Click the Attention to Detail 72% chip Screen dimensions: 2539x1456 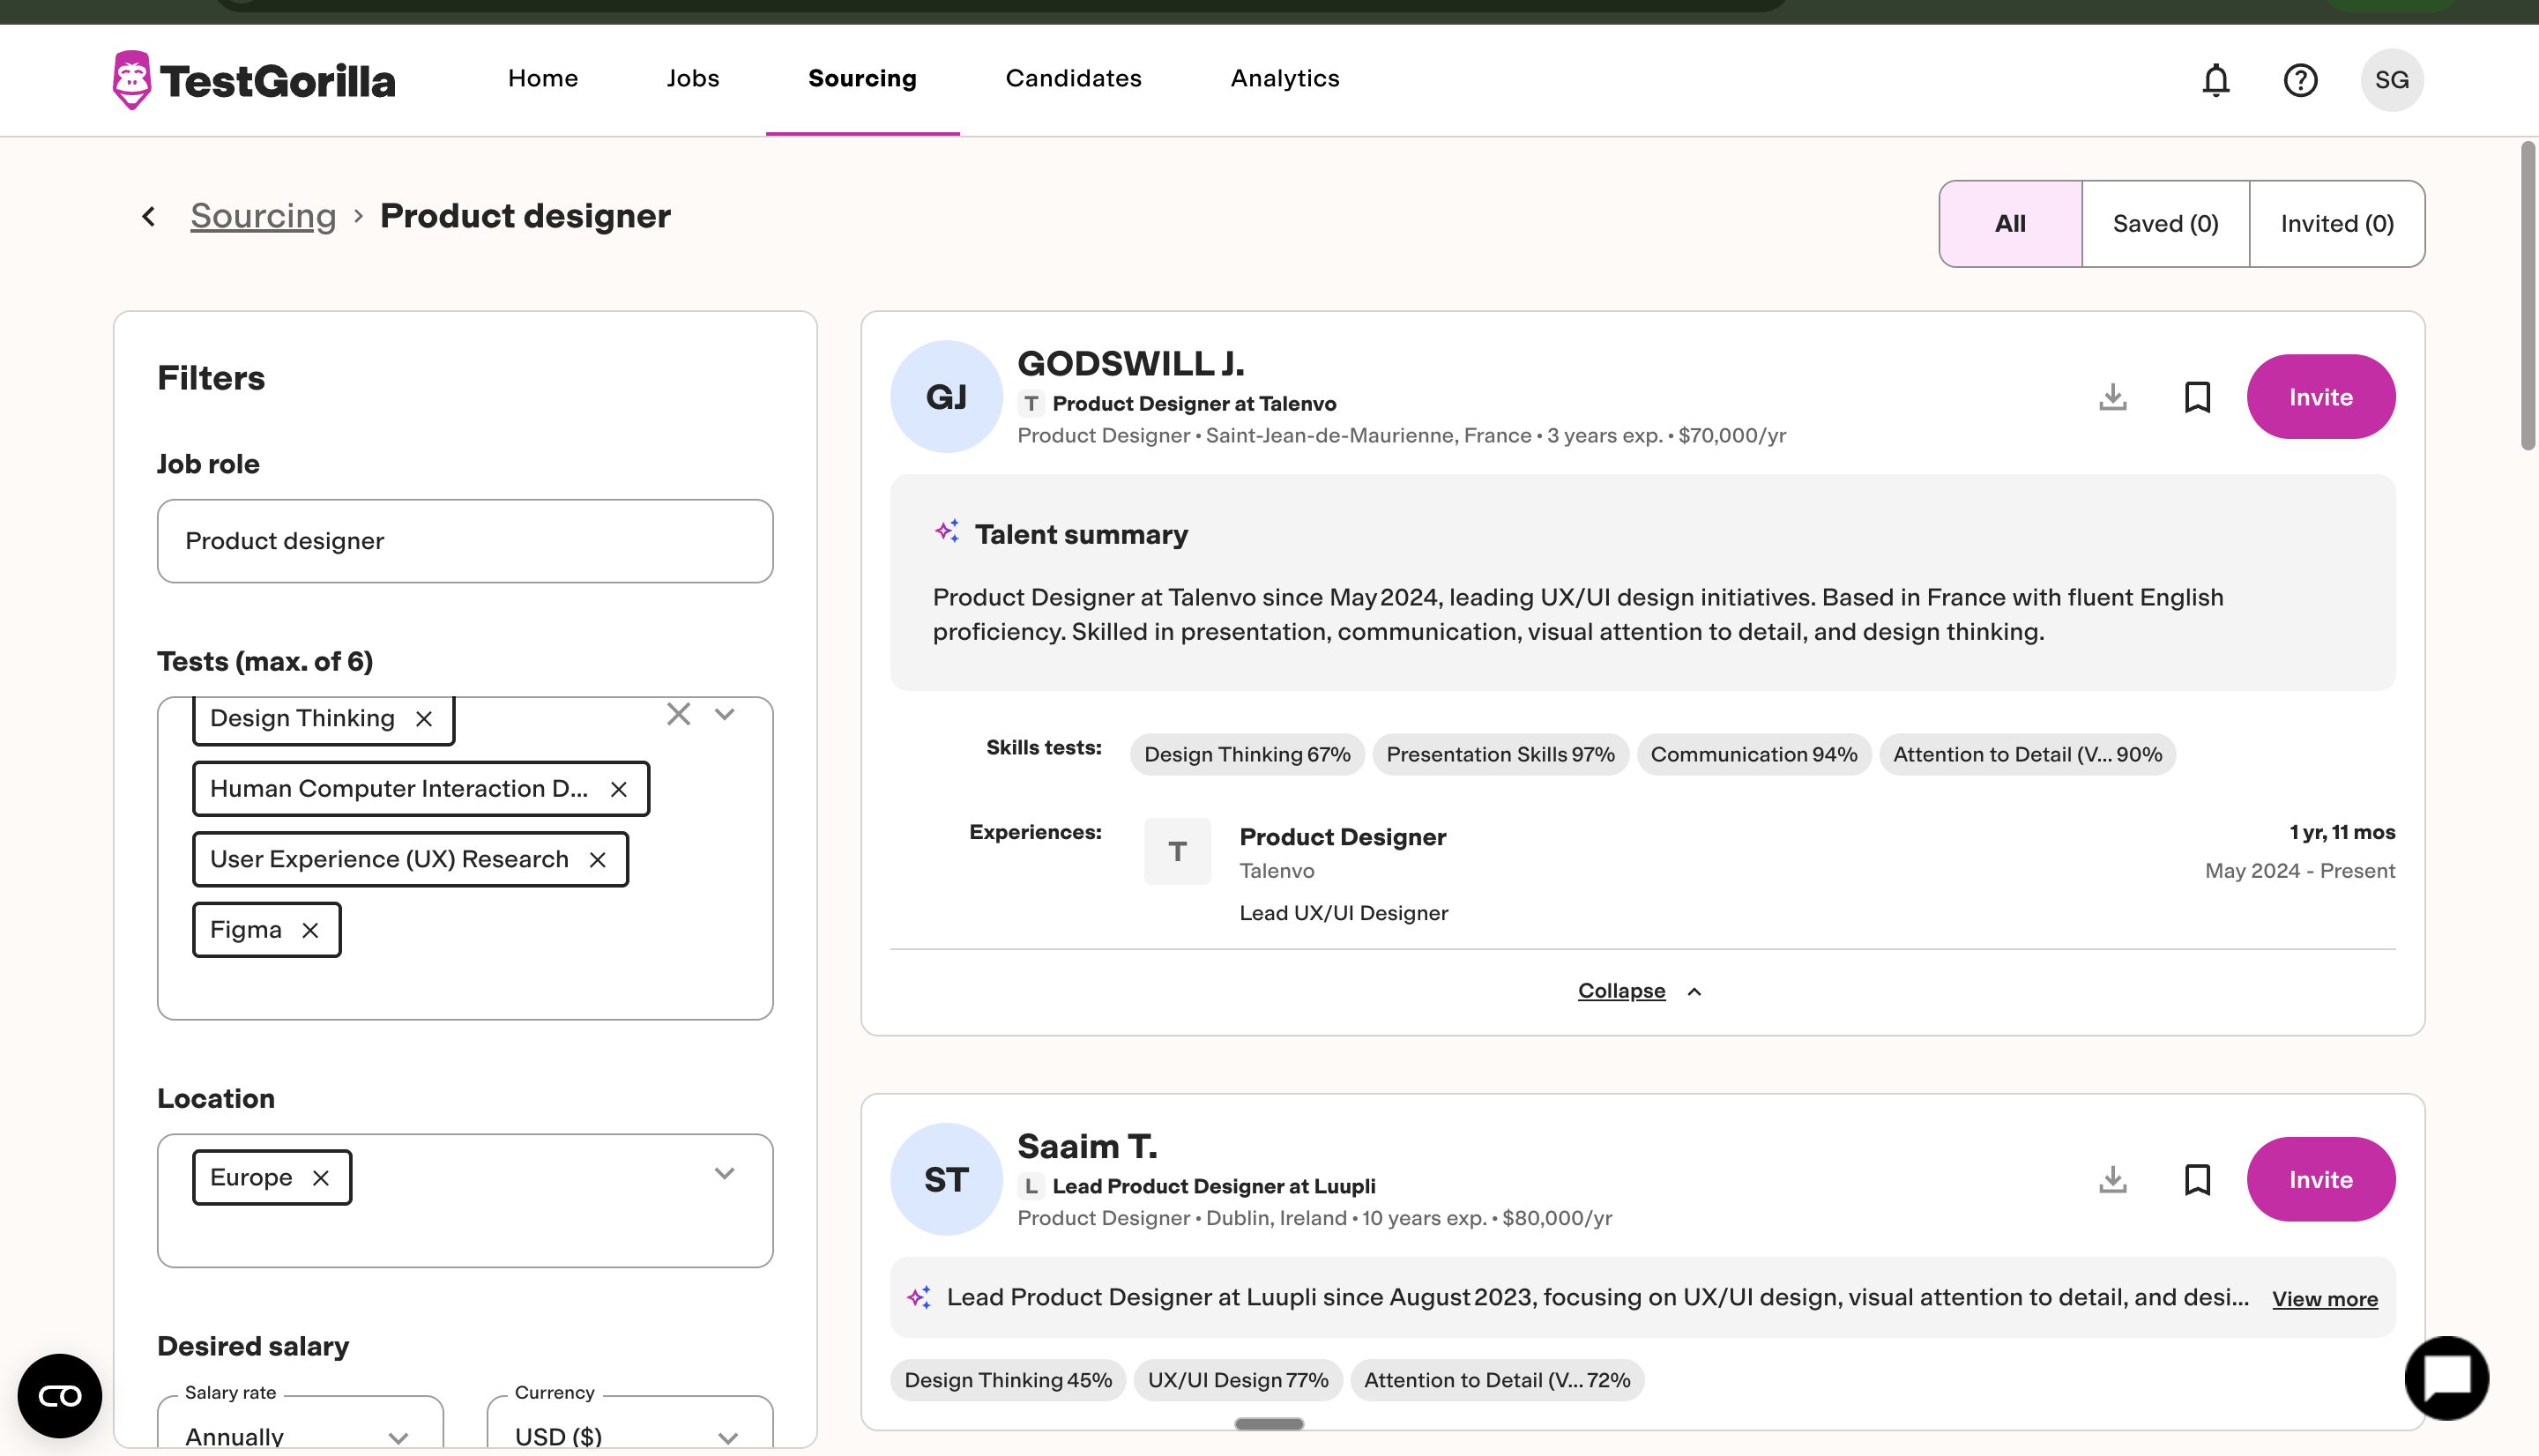coord(1497,1380)
